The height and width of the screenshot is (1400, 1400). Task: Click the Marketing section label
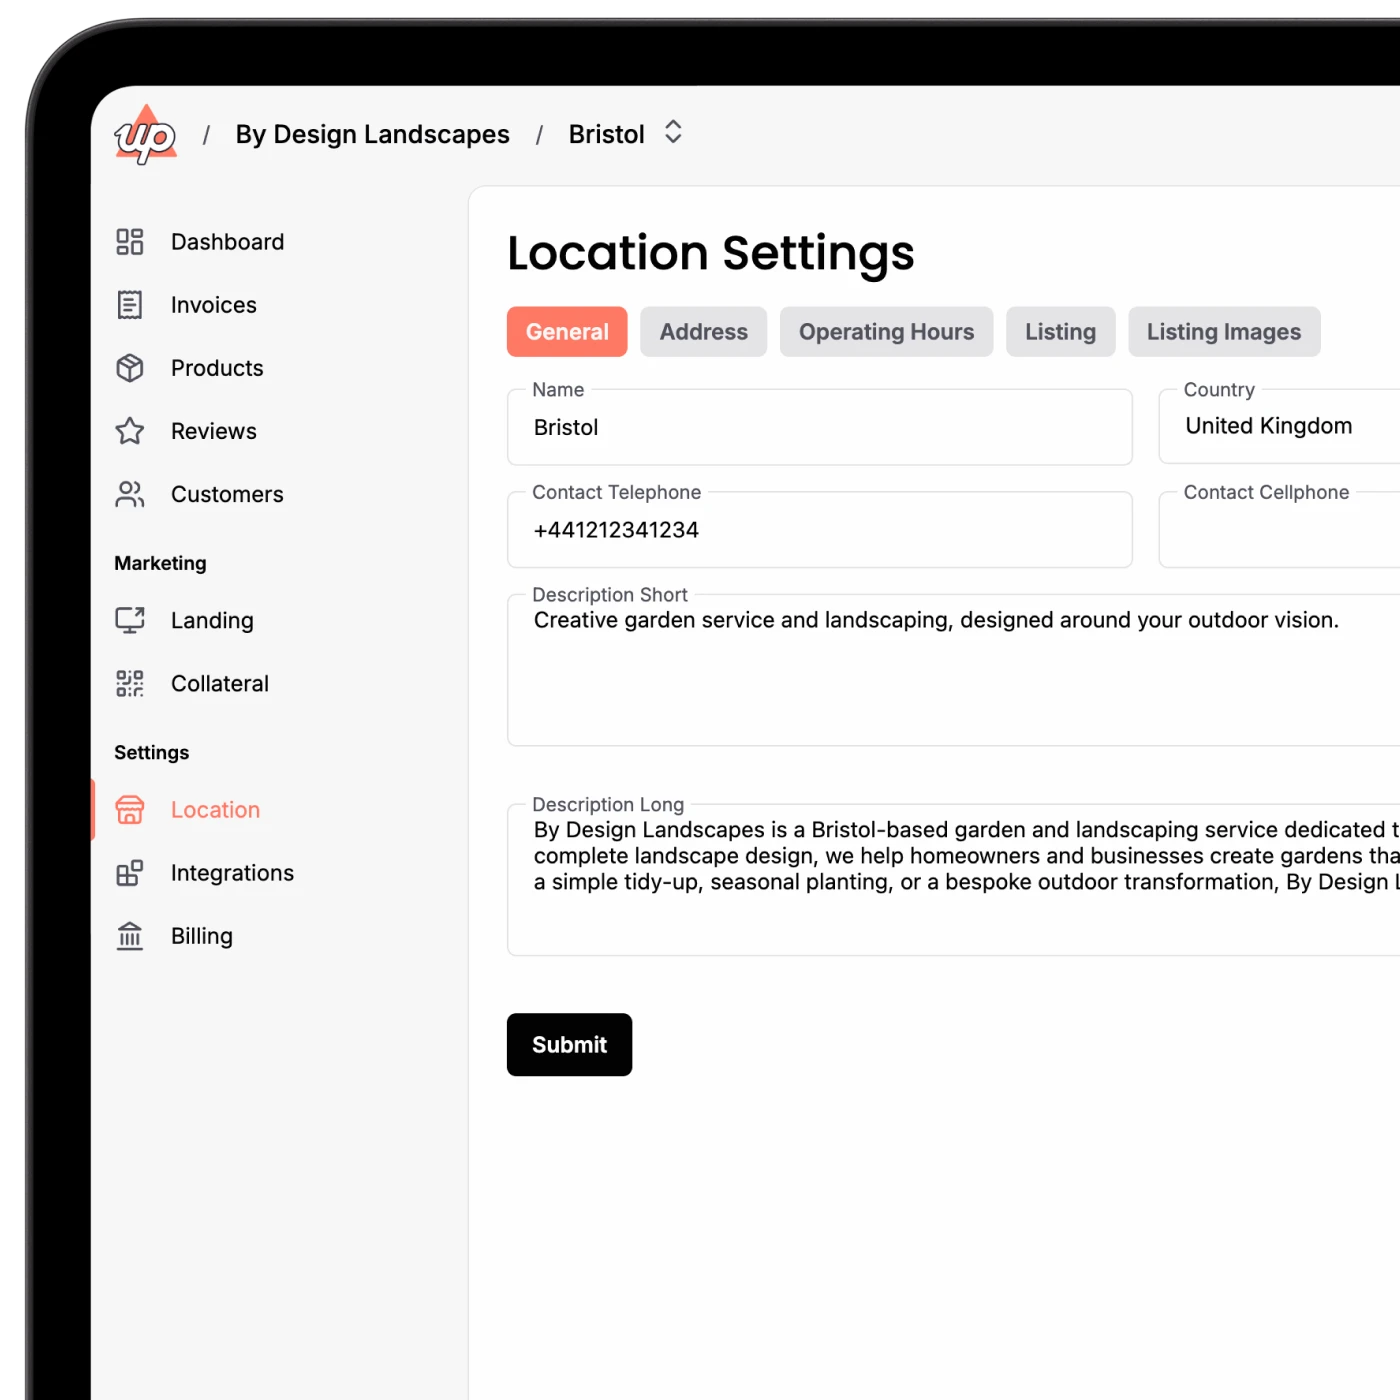point(160,563)
